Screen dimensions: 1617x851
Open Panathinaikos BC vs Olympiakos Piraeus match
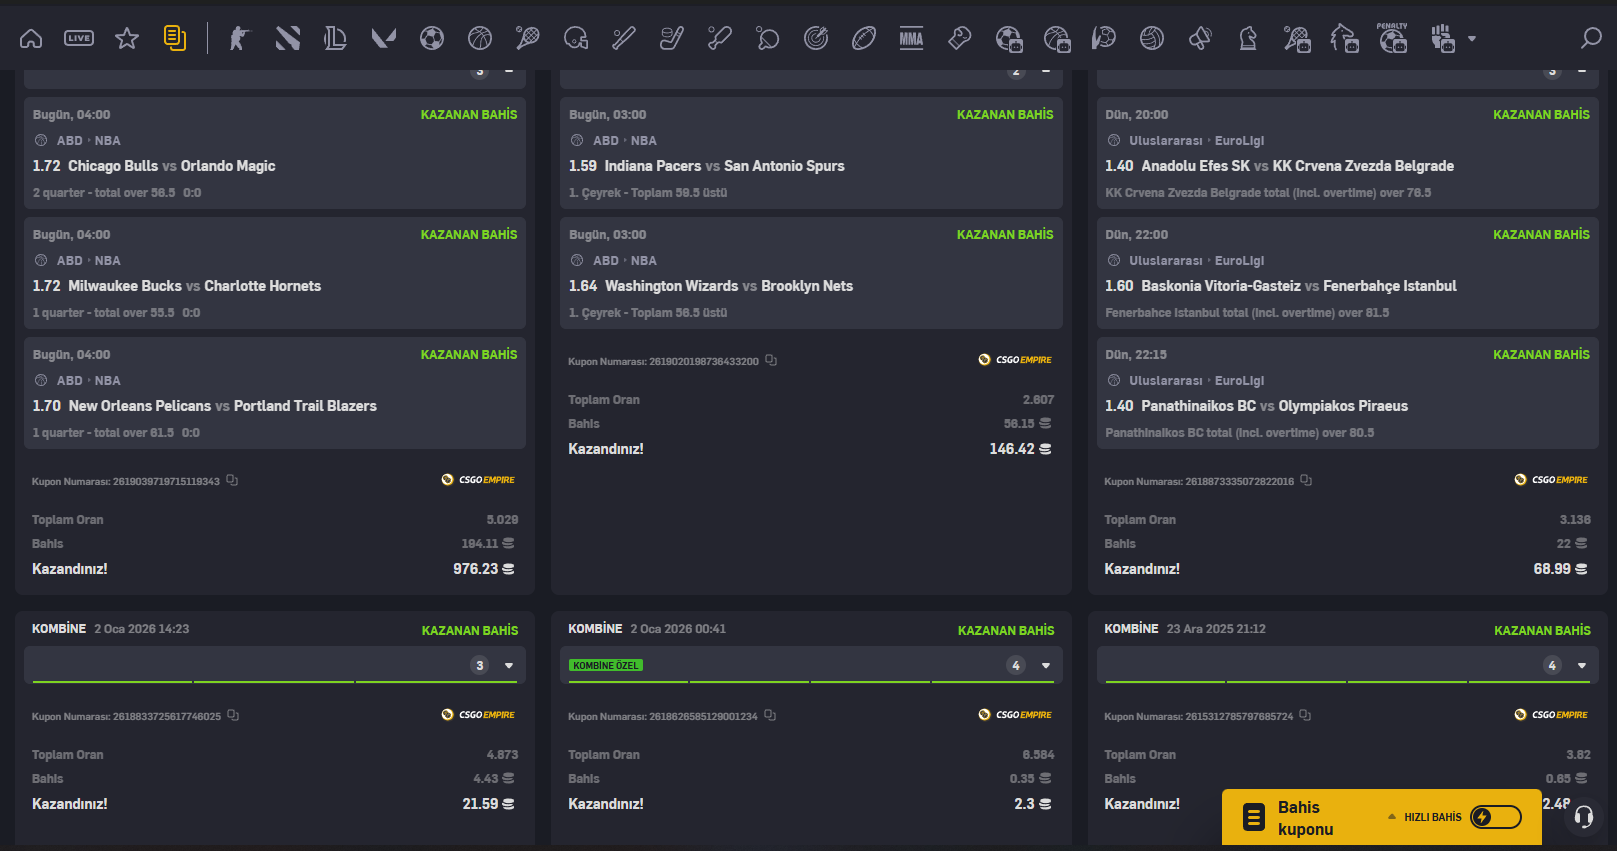pyautogui.click(x=1274, y=406)
